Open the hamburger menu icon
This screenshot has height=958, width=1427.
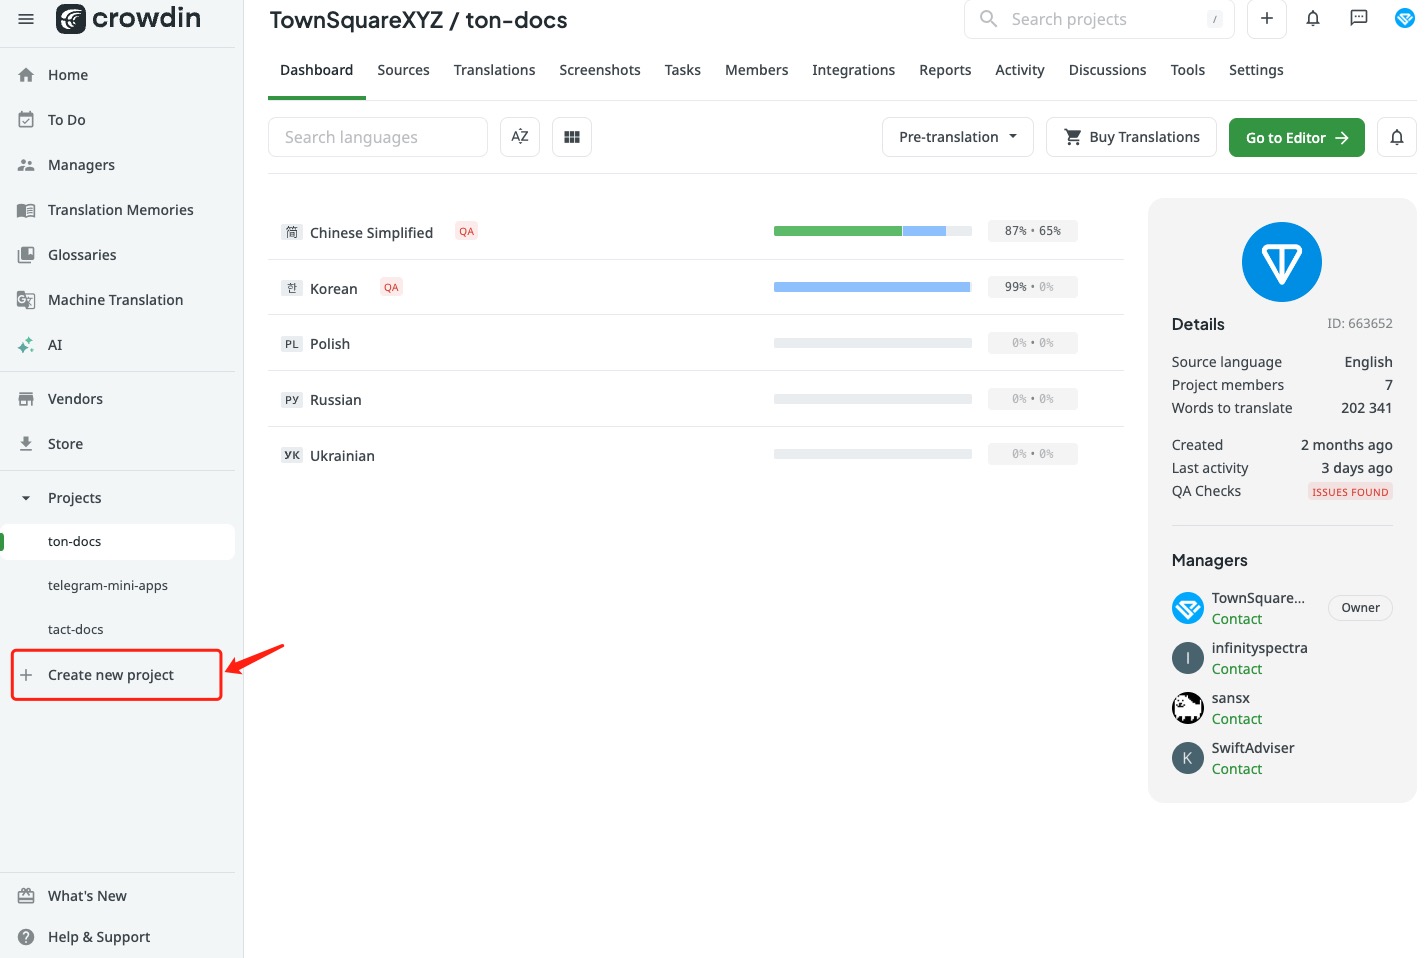(26, 19)
